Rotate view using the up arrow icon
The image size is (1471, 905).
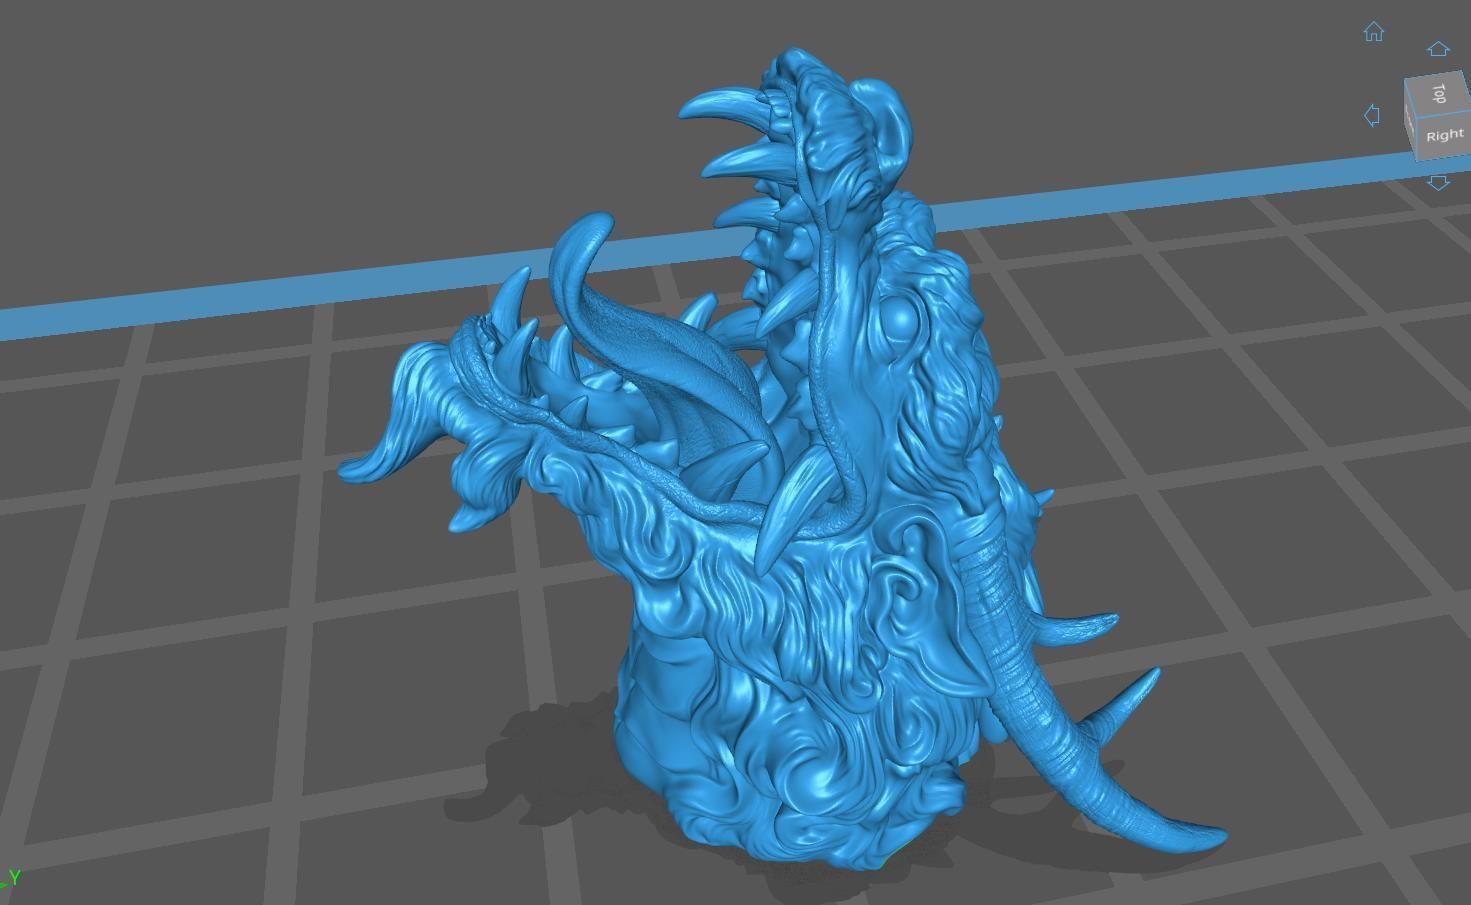[x=1438, y=49]
